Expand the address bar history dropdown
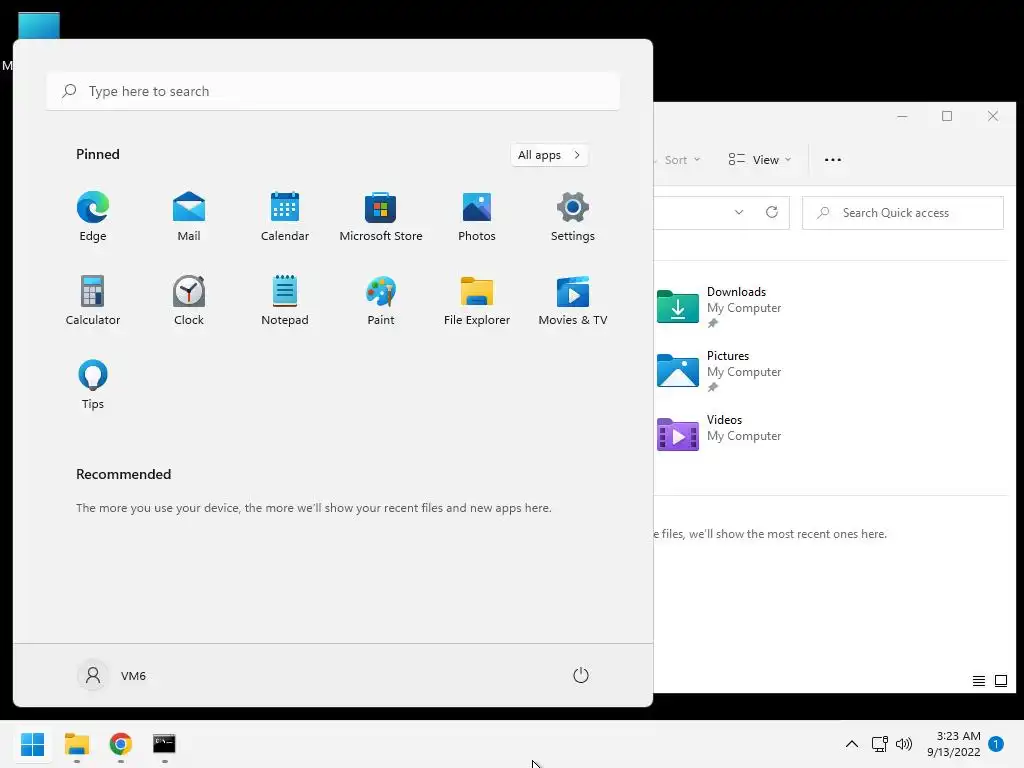Image resolution: width=1024 pixels, height=768 pixels. pos(739,212)
